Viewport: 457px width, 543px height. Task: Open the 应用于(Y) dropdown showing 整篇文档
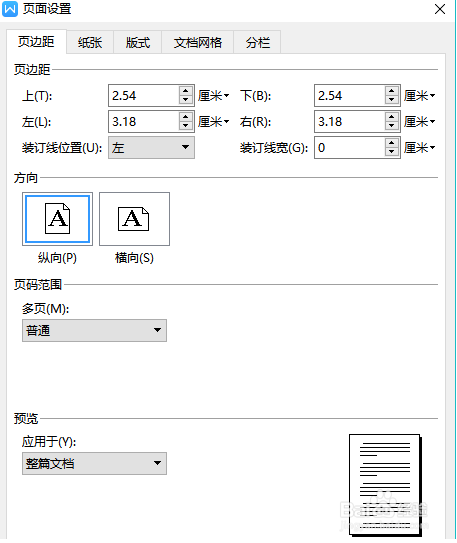[94, 463]
